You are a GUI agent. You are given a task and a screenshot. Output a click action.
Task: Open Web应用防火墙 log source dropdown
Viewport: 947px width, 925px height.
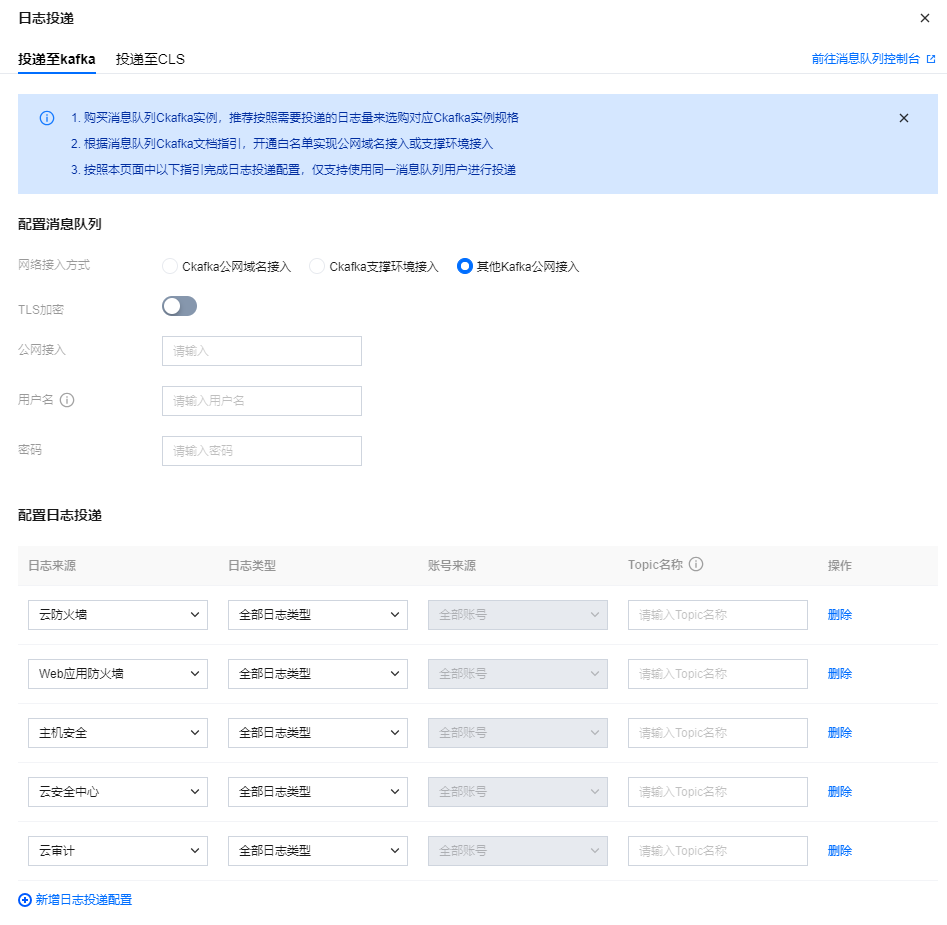(x=118, y=674)
